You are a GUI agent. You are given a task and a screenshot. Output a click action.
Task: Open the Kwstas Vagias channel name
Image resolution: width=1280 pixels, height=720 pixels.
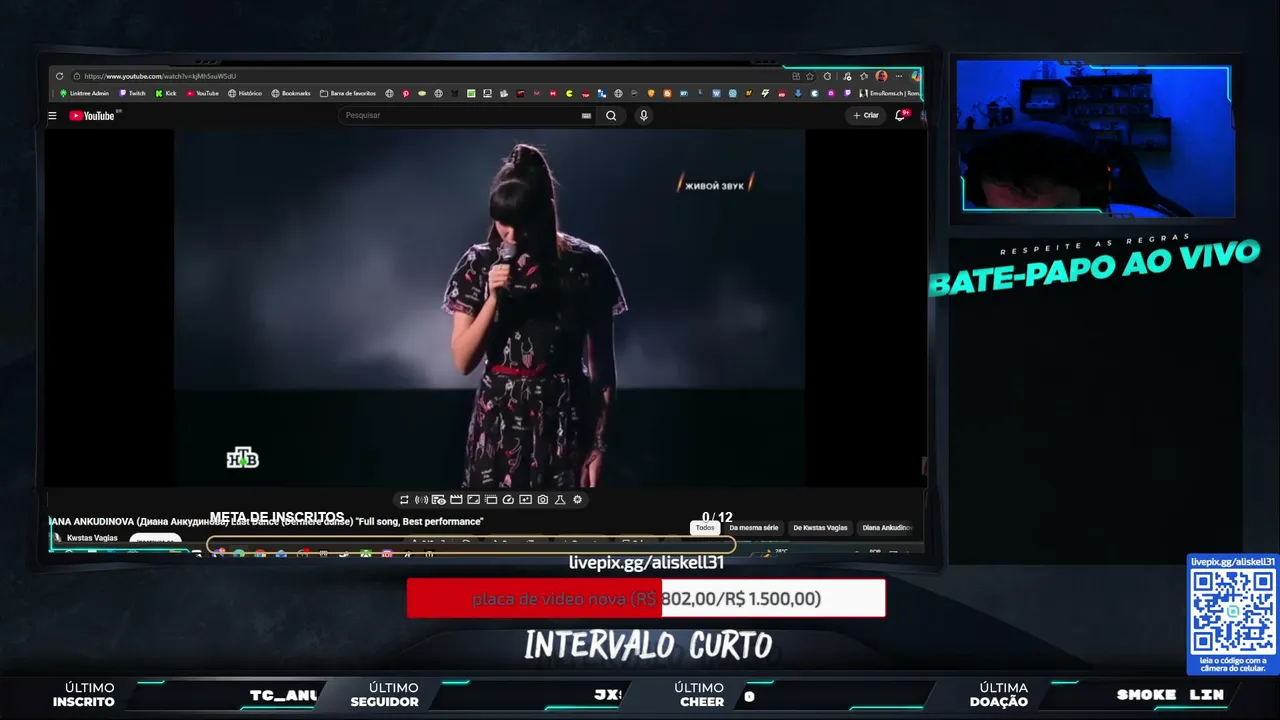click(92, 538)
